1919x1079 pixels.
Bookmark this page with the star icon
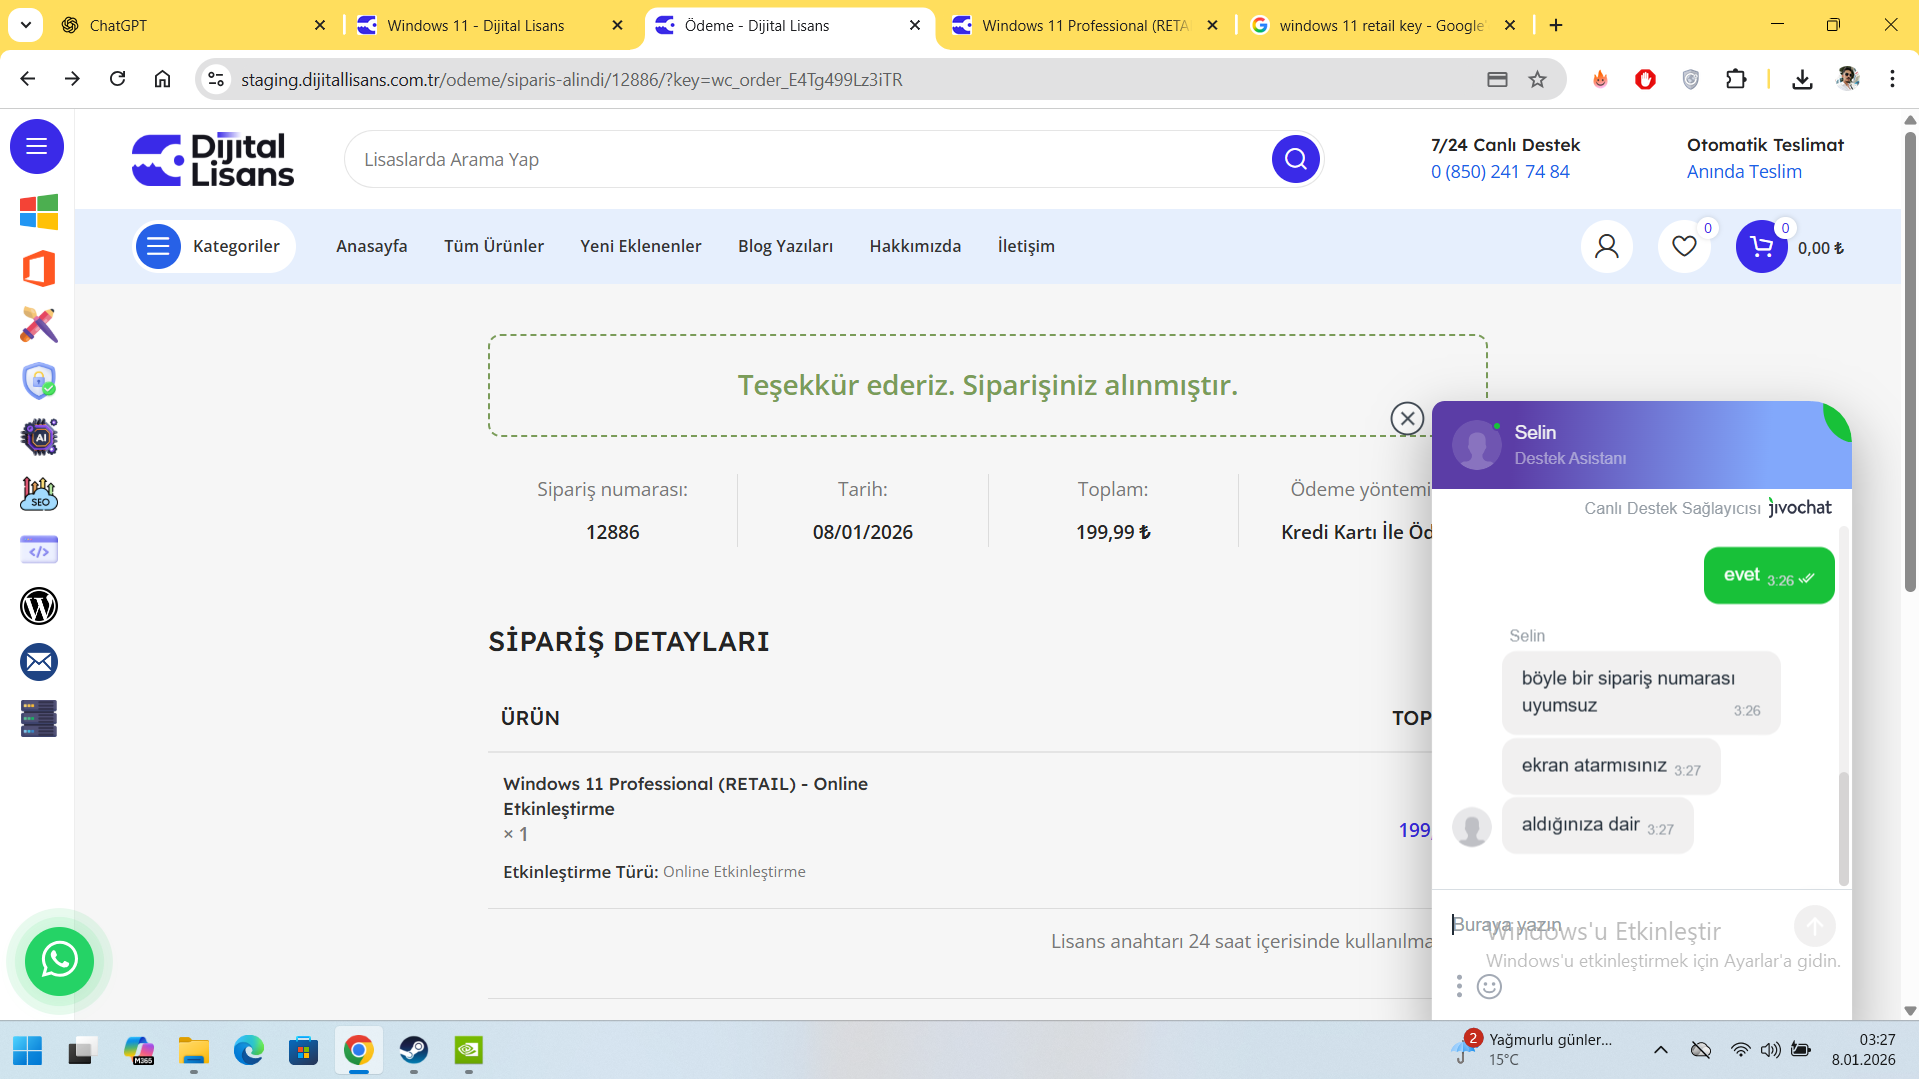pyautogui.click(x=1537, y=79)
